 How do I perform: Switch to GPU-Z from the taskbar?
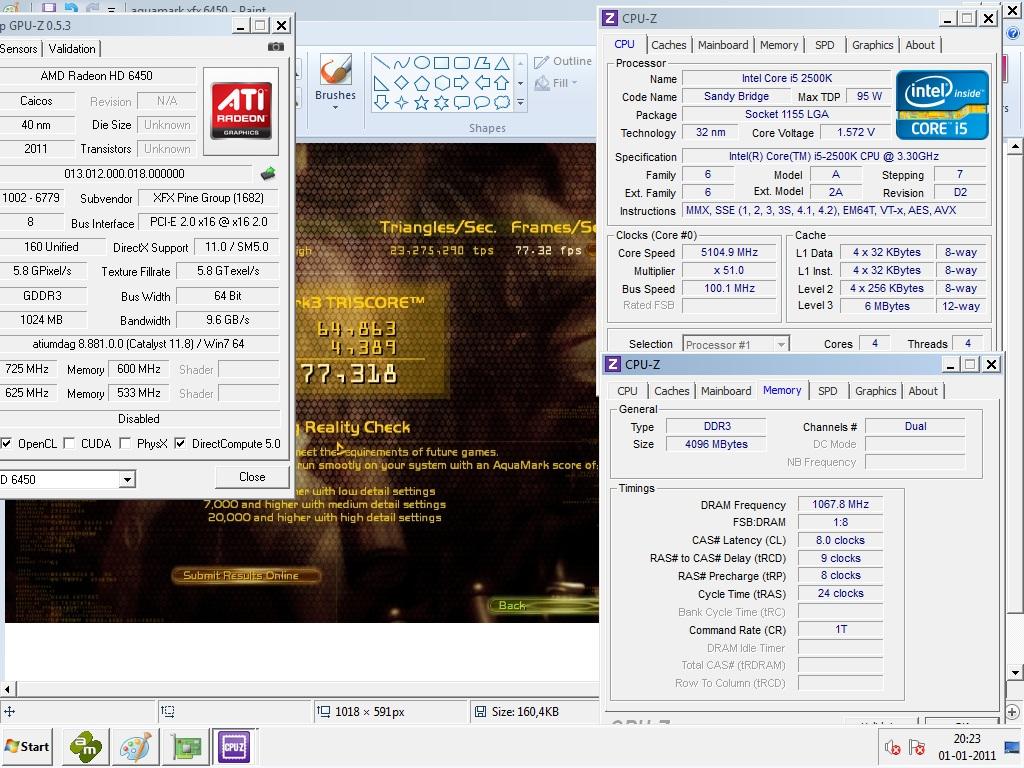tap(185, 746)
